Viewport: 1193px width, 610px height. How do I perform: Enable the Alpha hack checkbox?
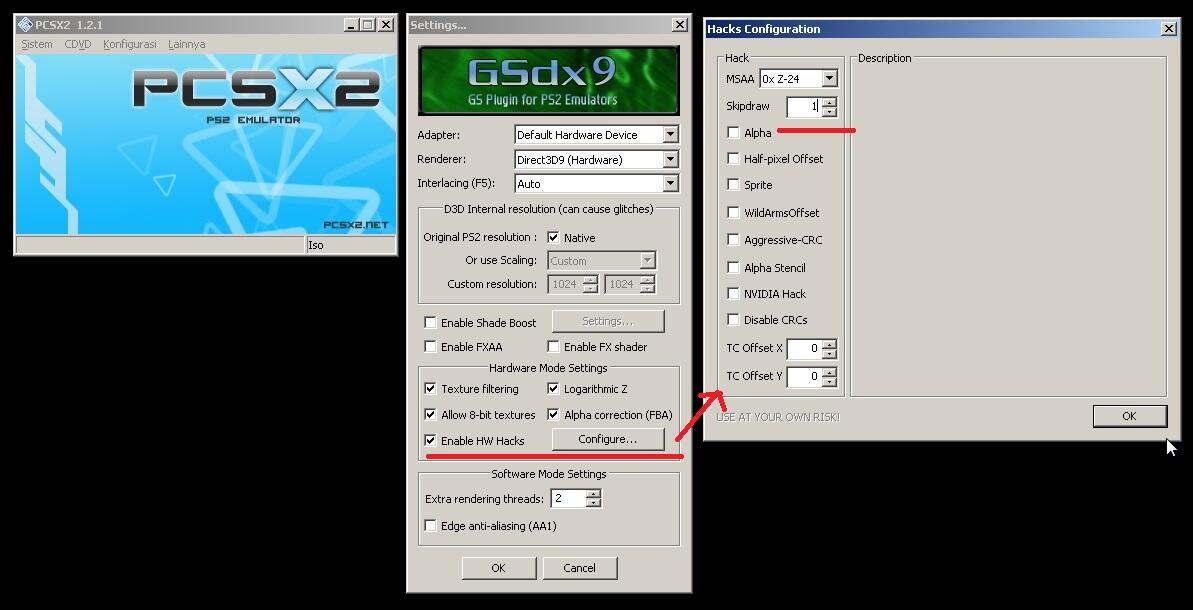[733, 132]
